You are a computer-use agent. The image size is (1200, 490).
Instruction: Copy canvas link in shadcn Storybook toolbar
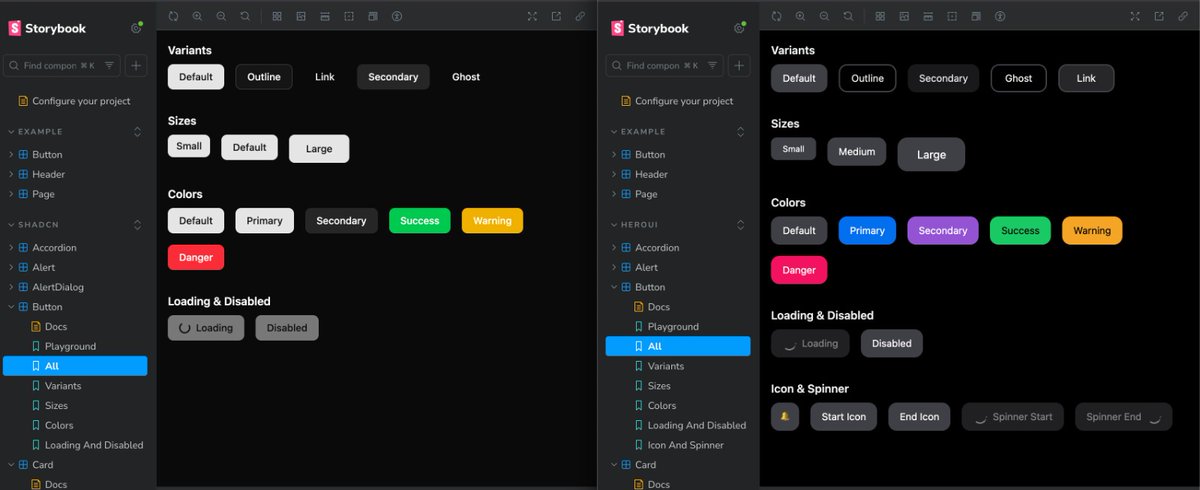click(x=580, y=16)
